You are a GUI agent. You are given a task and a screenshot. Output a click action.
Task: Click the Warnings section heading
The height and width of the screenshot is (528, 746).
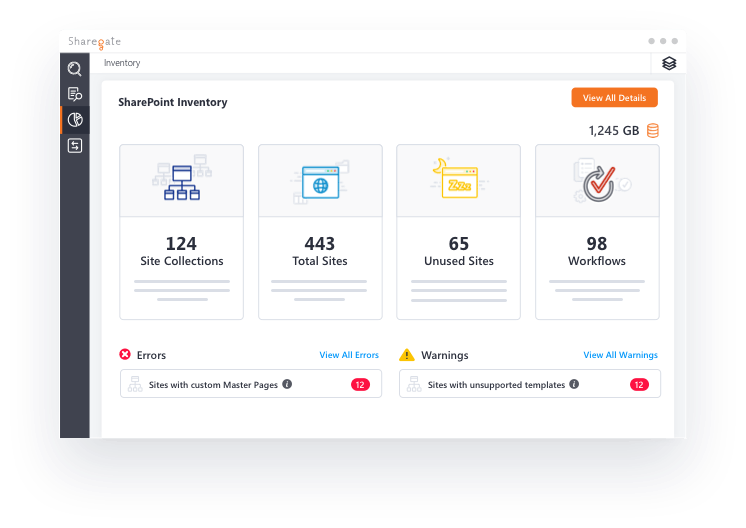[x=445, y=355]
